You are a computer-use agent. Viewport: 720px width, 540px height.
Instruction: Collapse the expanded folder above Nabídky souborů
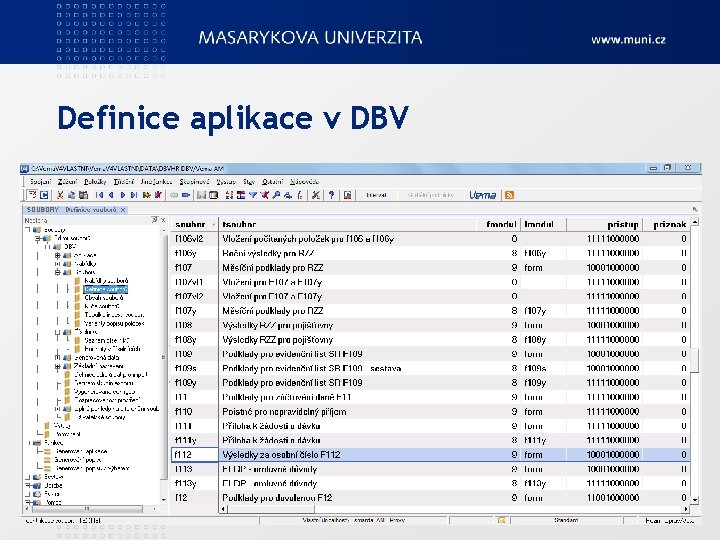point(57,272)
